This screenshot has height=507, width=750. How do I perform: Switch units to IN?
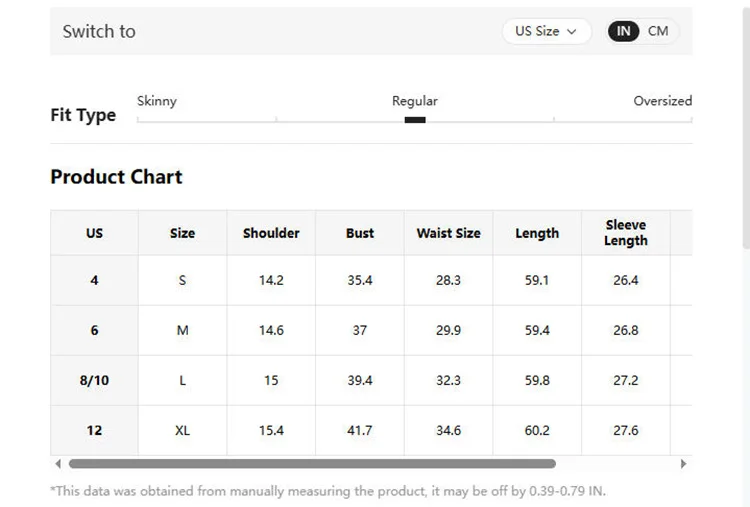click(x=623, y=31)
